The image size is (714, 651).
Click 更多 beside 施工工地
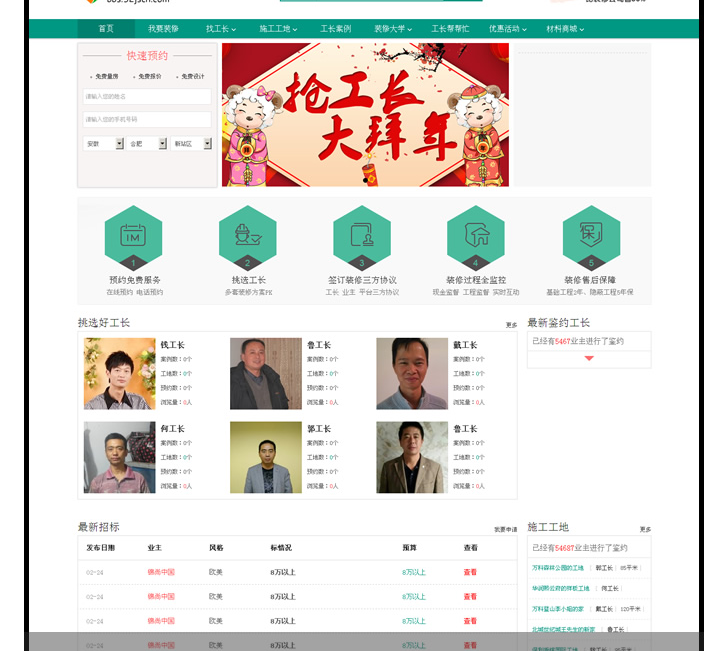(645, 529)
